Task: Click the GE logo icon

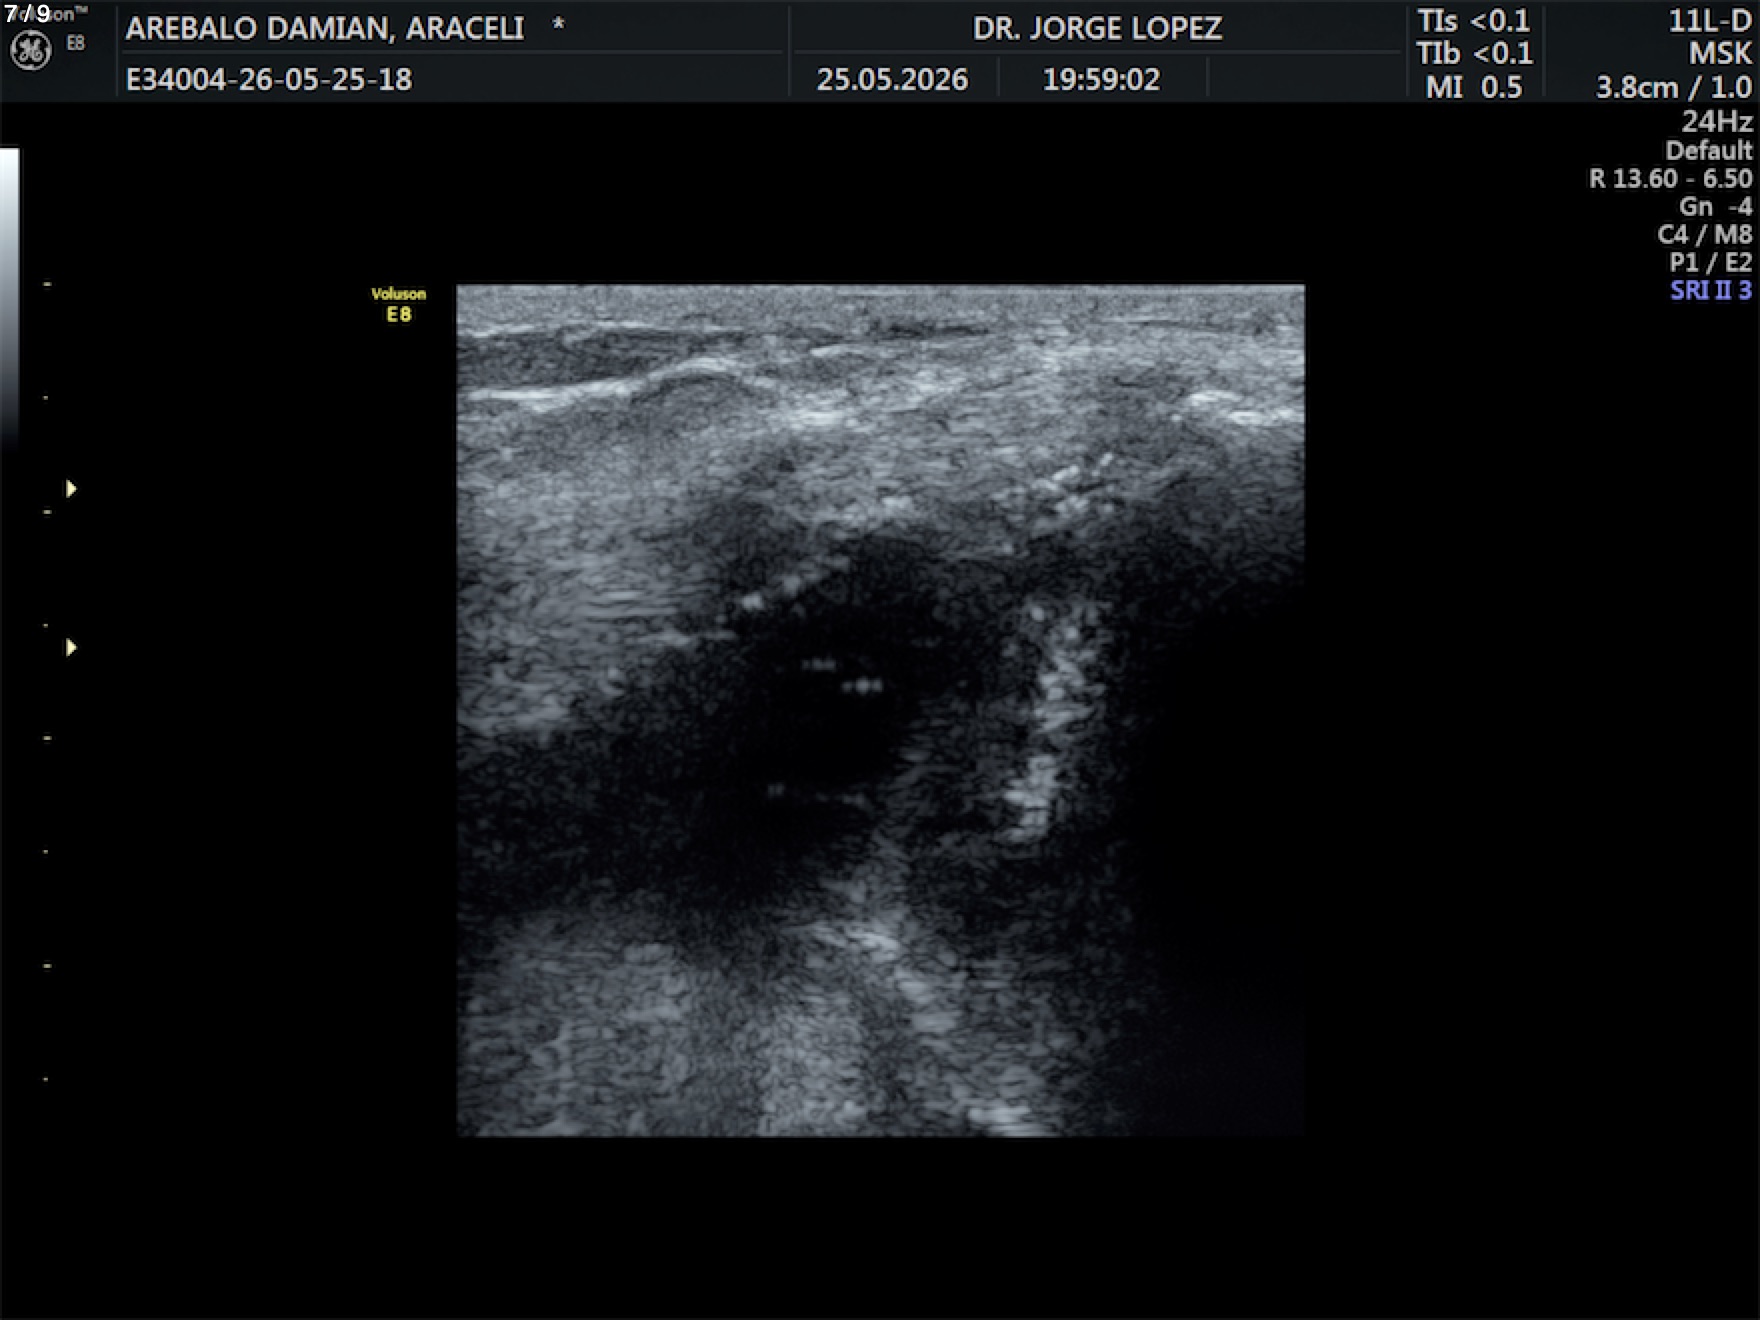Action: click(x=30, y=51)
